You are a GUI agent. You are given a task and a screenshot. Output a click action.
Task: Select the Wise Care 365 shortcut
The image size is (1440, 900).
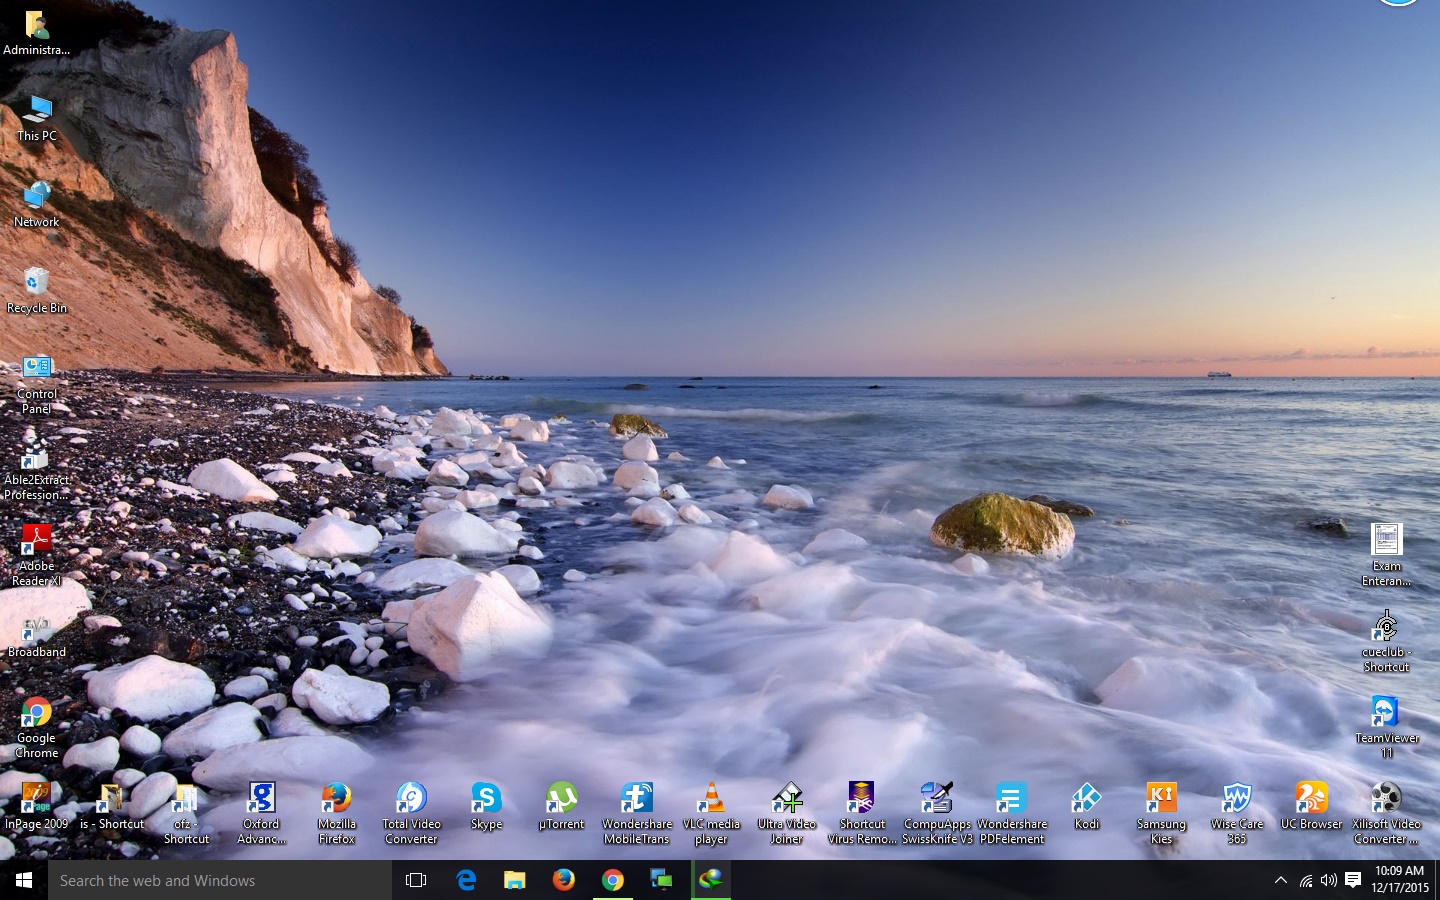(1237, 815)
